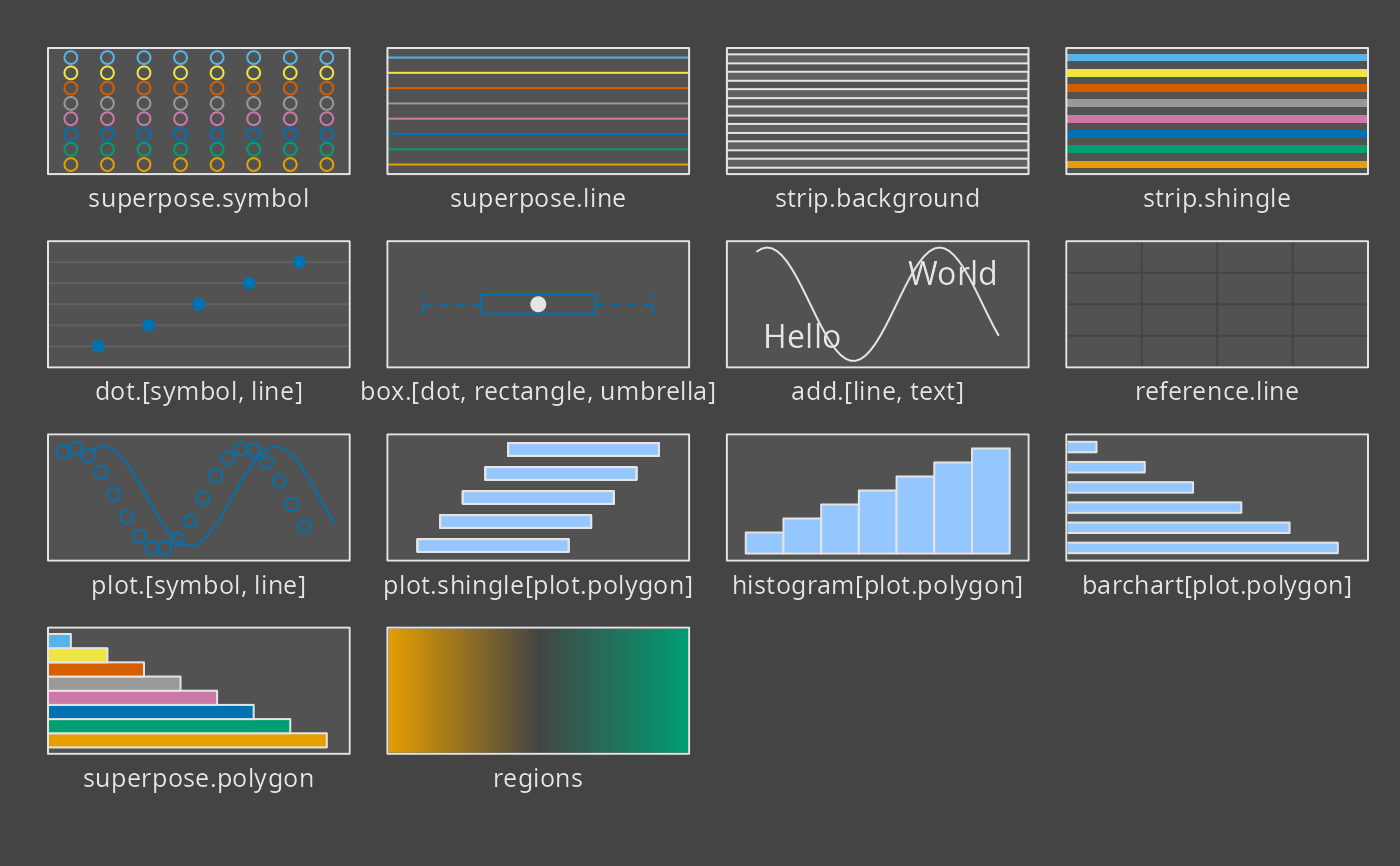
Task: Click the "World" text in add panel
Action: point(952,274)
